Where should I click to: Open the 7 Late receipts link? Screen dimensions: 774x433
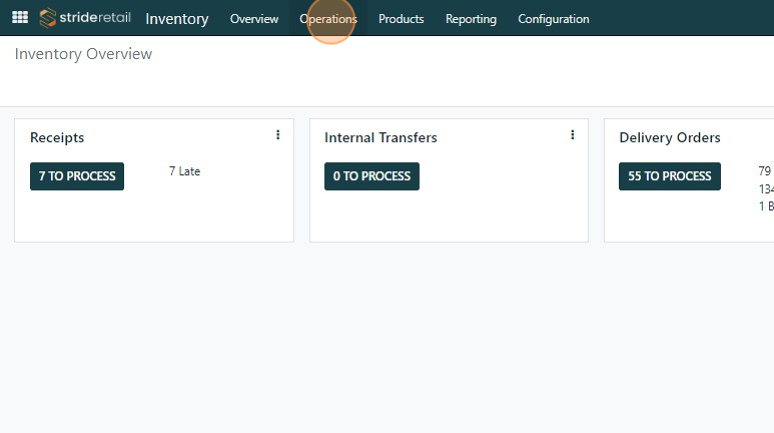pyautogui.click(x=185, y=172)
